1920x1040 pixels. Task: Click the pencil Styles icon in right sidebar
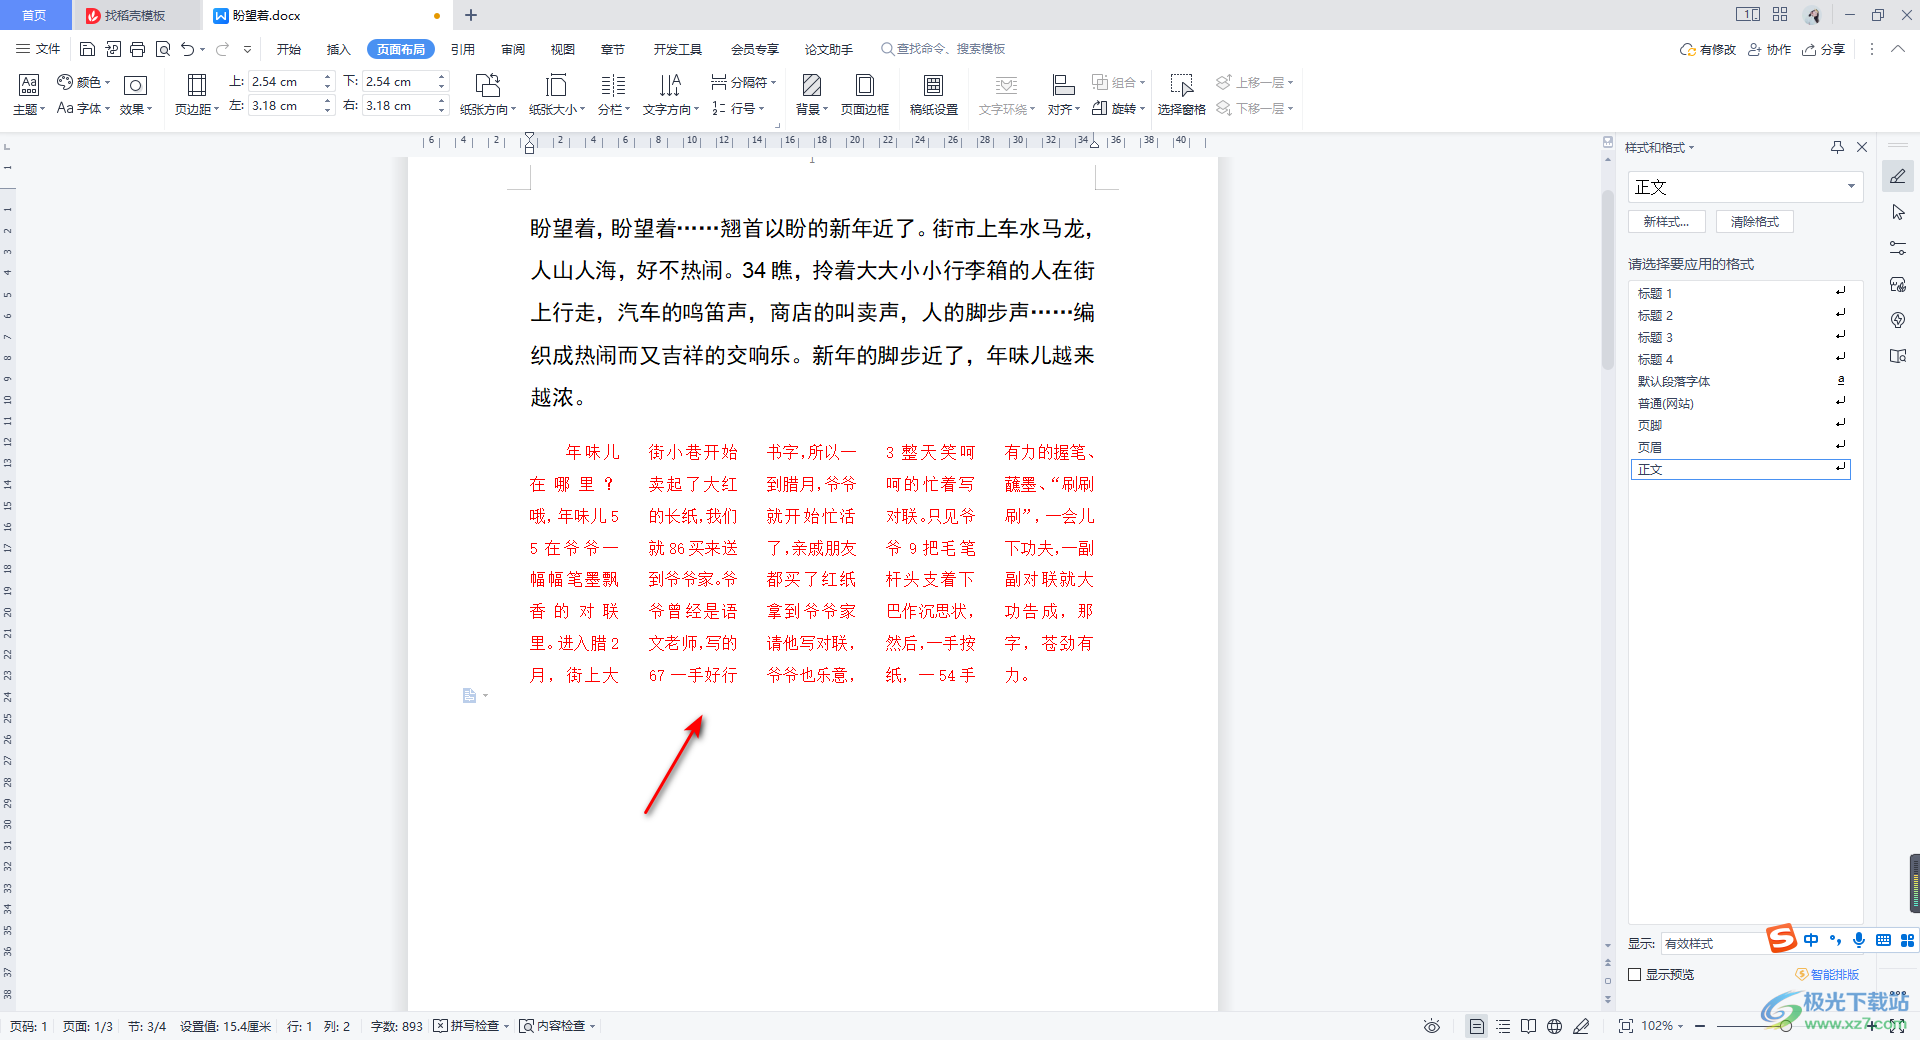1897,176
